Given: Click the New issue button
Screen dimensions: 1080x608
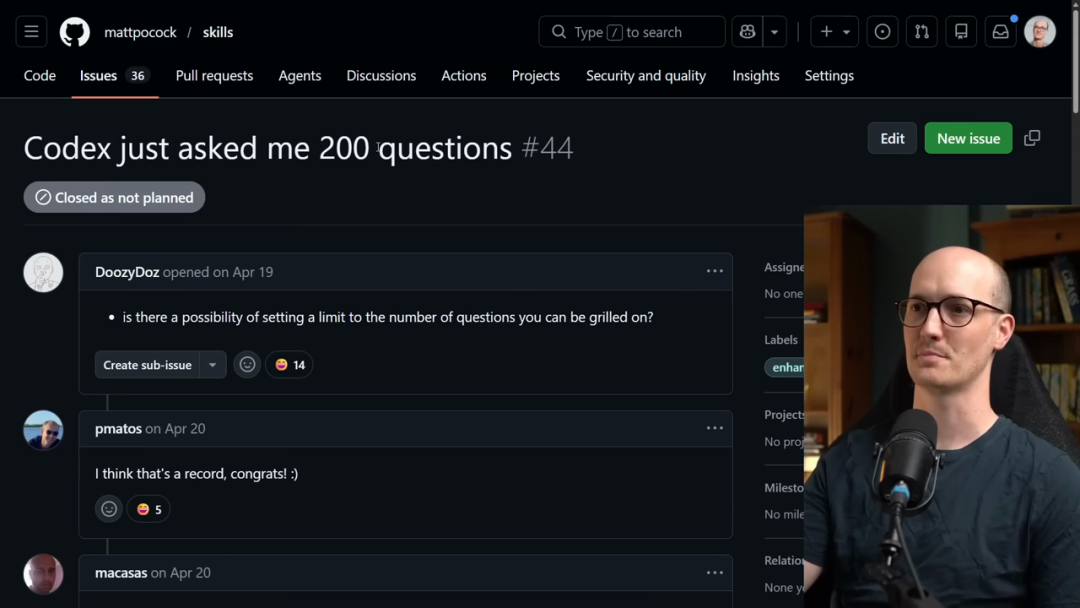Looking at the screenshot, I should [968, 138].
